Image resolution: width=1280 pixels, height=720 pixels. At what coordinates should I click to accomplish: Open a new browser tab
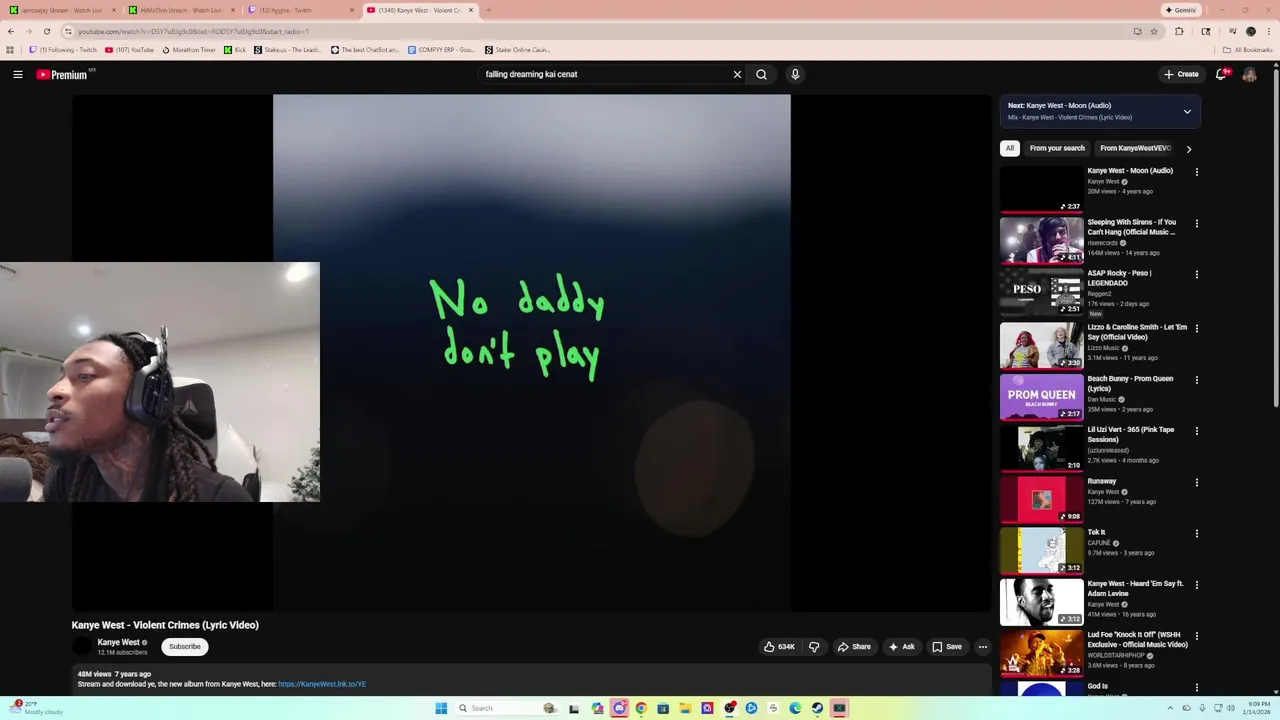click(x=488, y=10)
